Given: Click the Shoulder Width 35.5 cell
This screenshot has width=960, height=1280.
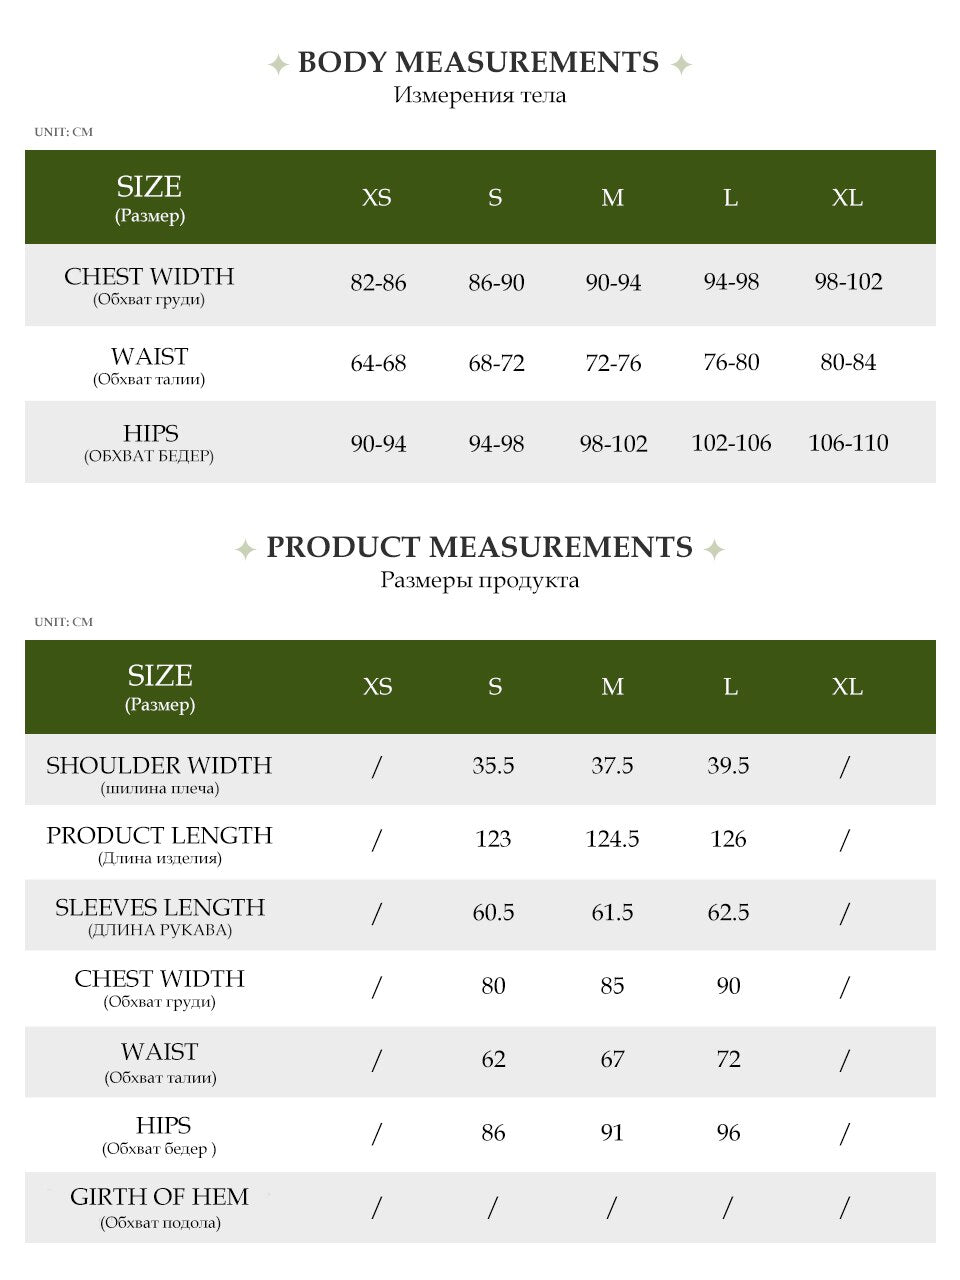Looking at the screenshot, I should [x=493, y=766].
